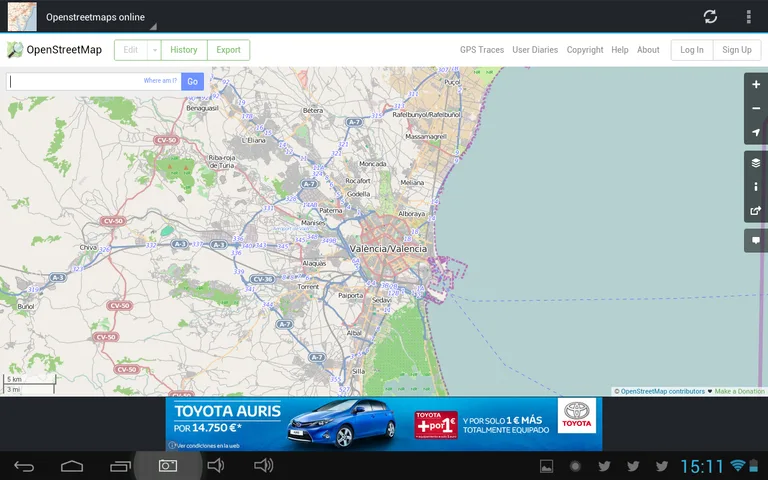Focus the map search input field
The image size is (768, 480).
tap(94, 81)
